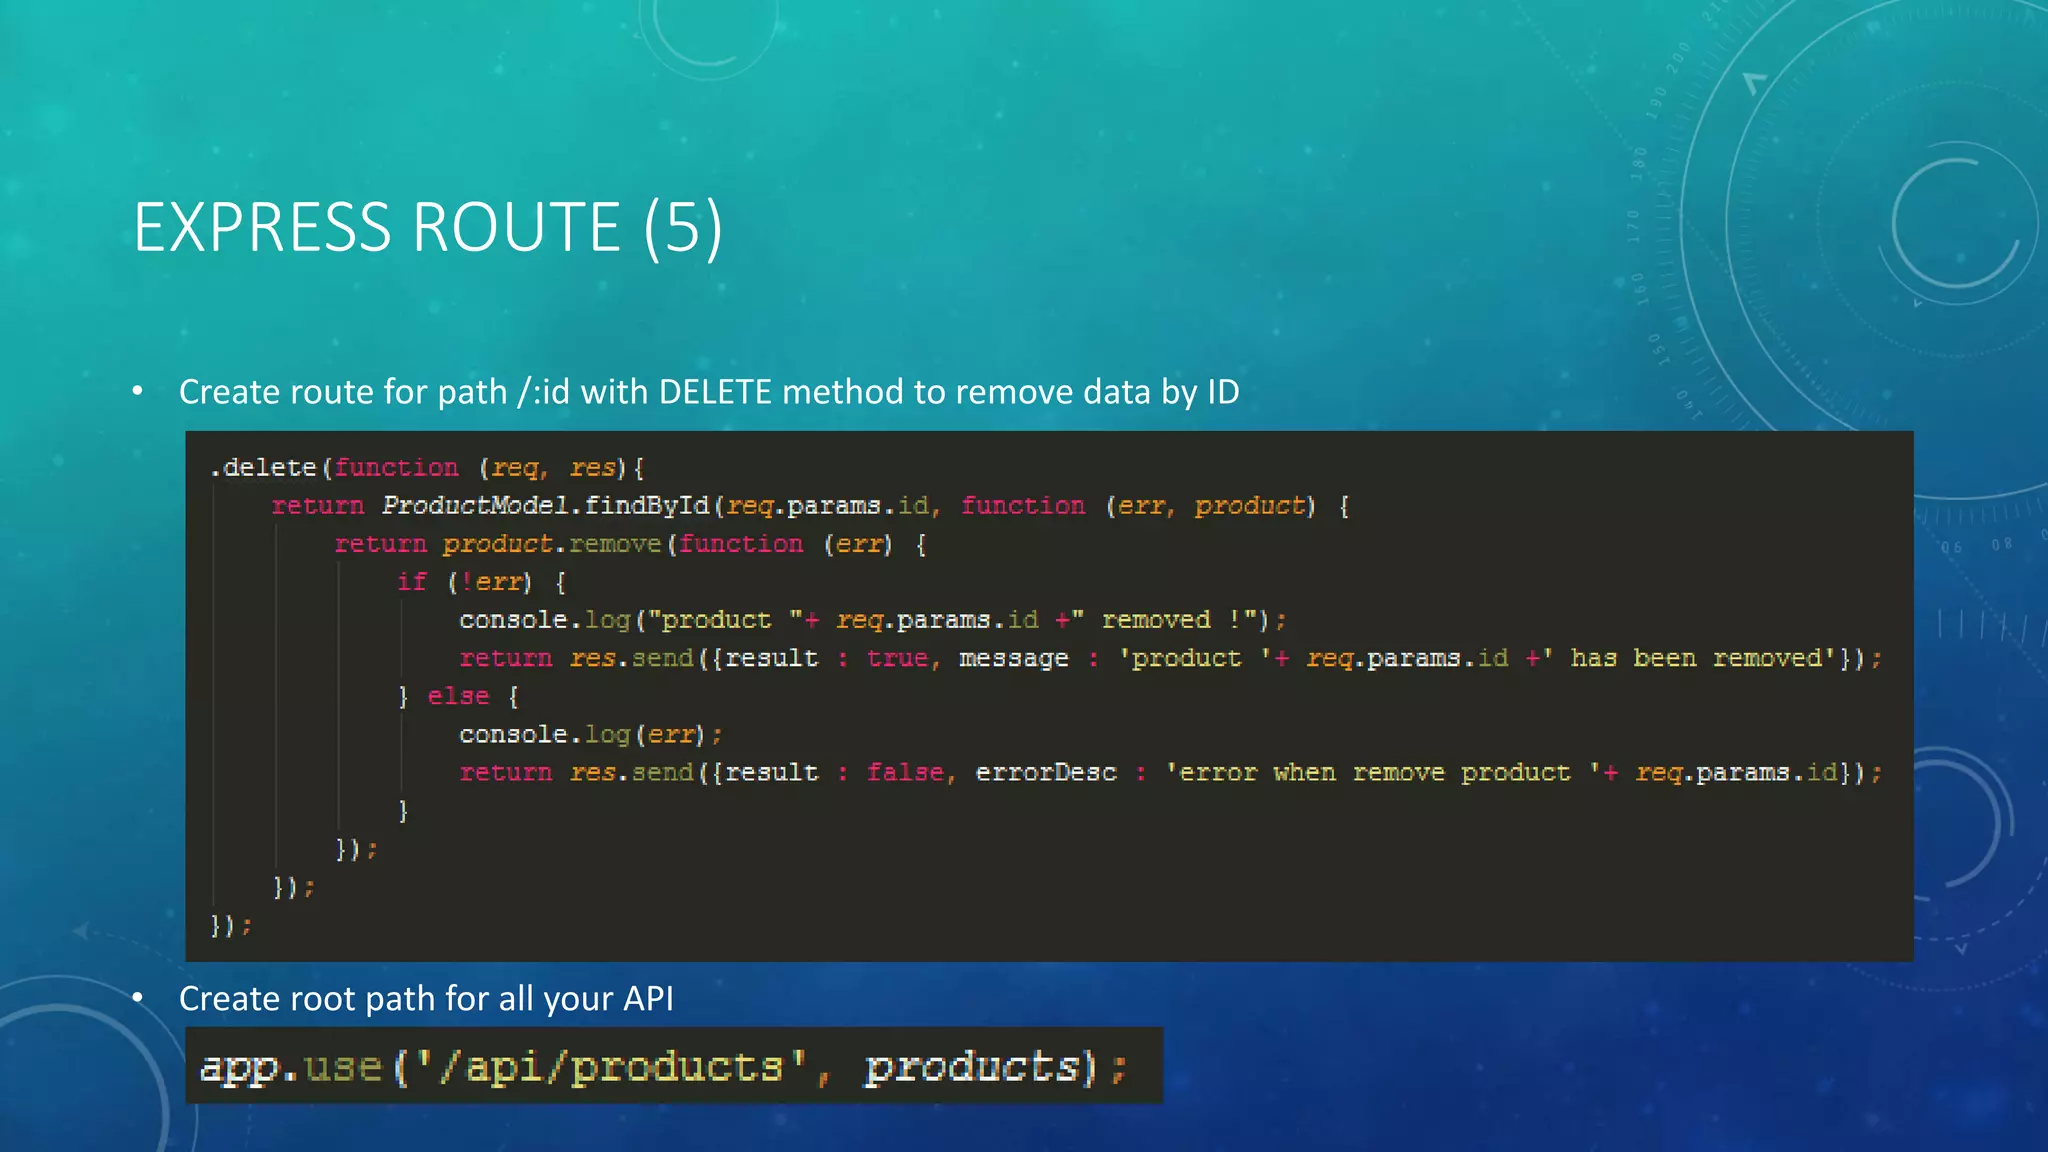Click the second bullet point marker

point(138,998)
